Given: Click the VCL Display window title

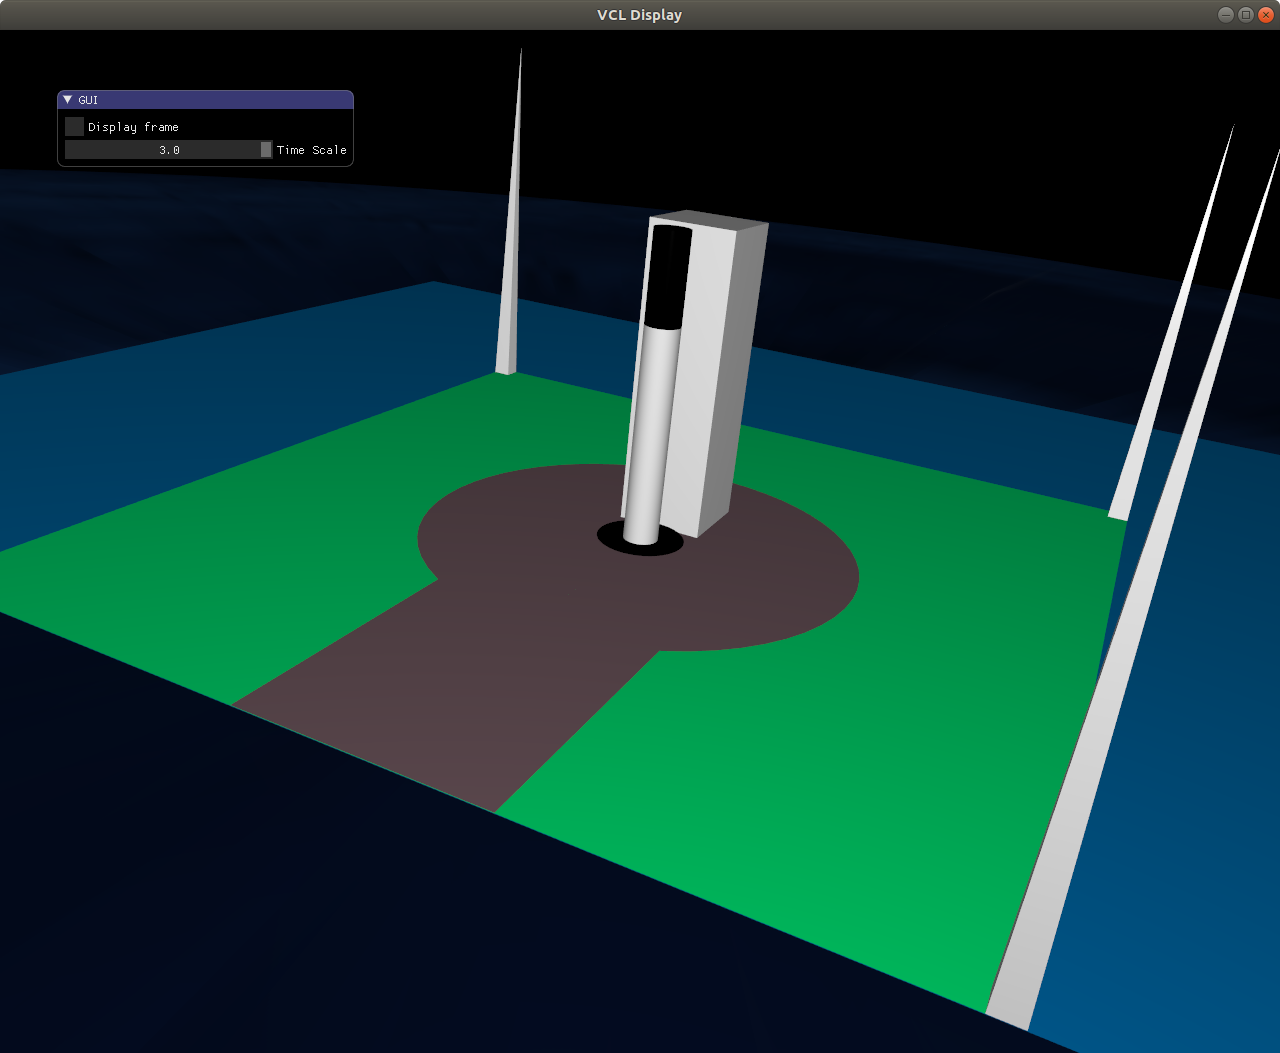Looking at the screenshot, I should [640, 15].
